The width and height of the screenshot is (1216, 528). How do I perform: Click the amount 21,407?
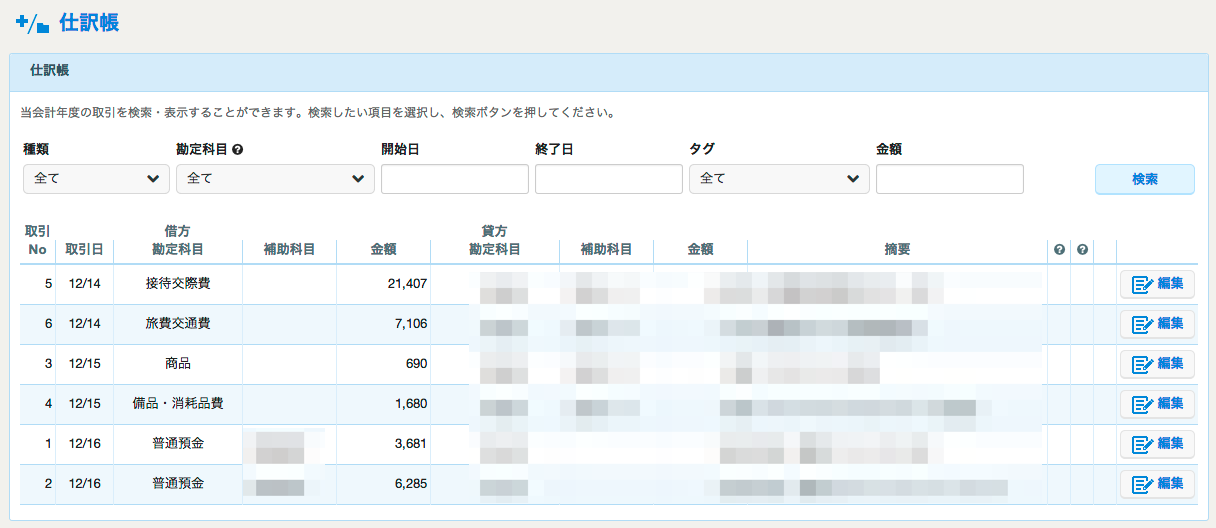click(x=407, y=284)
